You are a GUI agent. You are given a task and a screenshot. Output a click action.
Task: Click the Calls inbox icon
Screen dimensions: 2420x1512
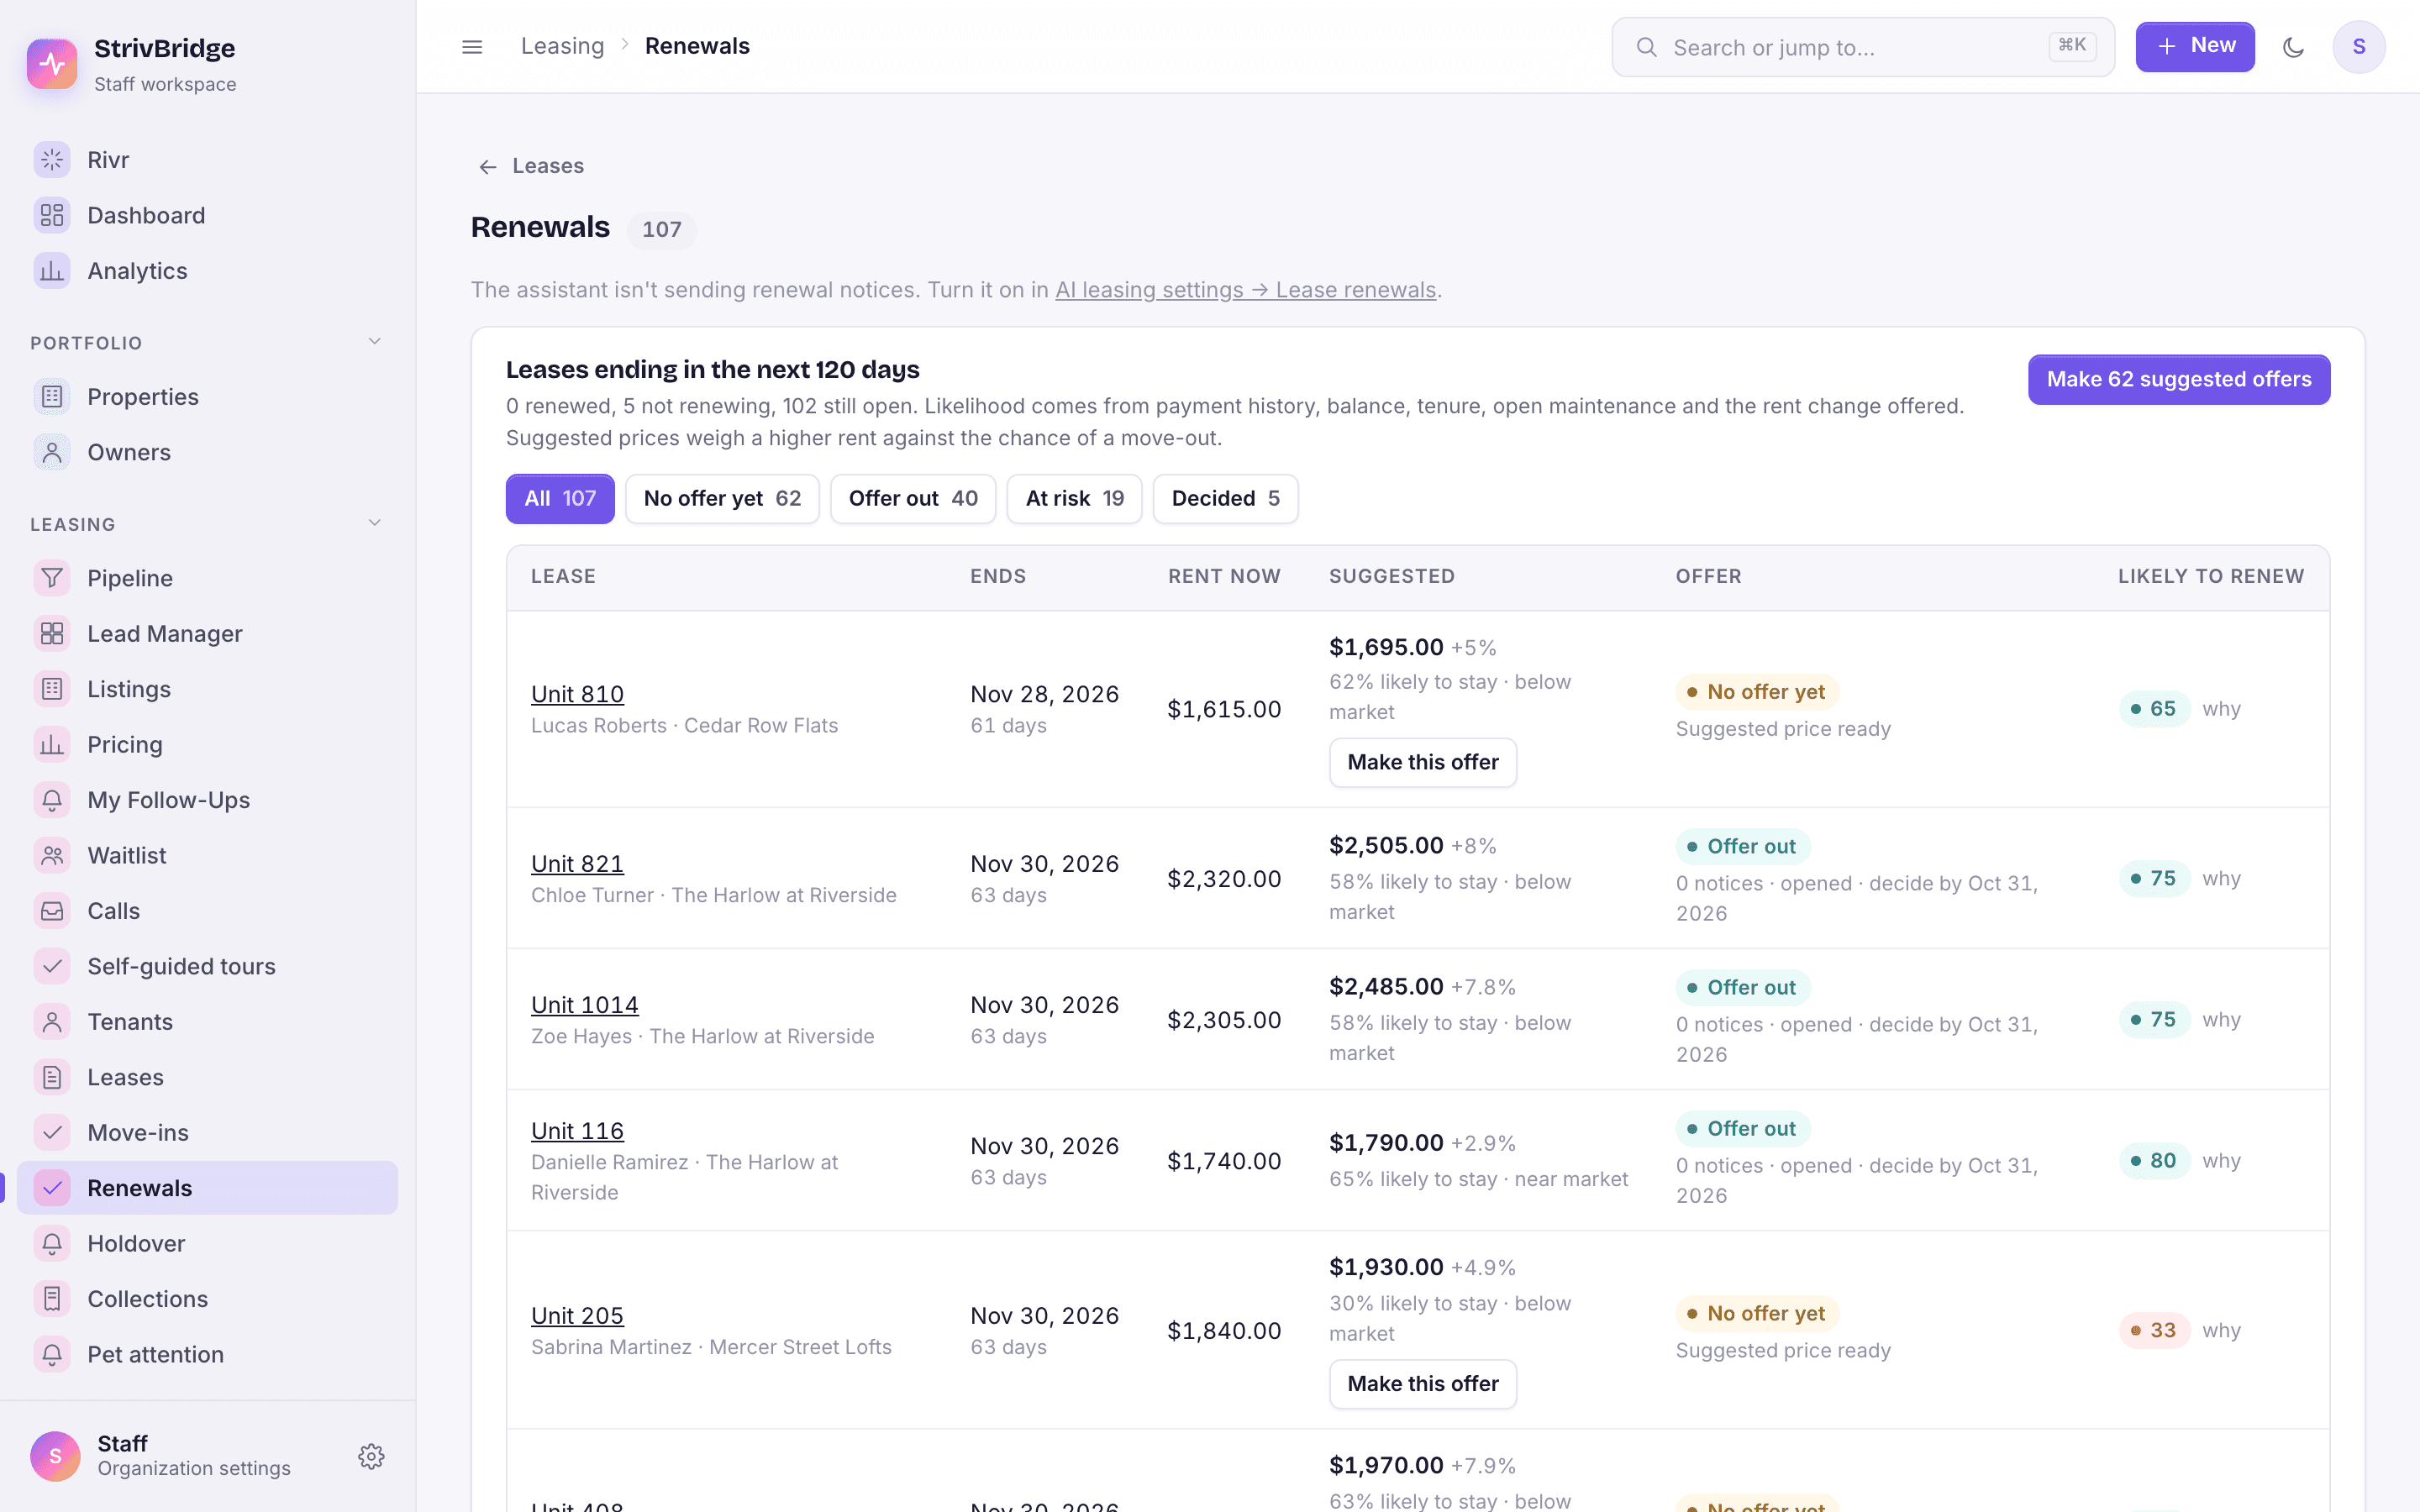tap(52, 911)
